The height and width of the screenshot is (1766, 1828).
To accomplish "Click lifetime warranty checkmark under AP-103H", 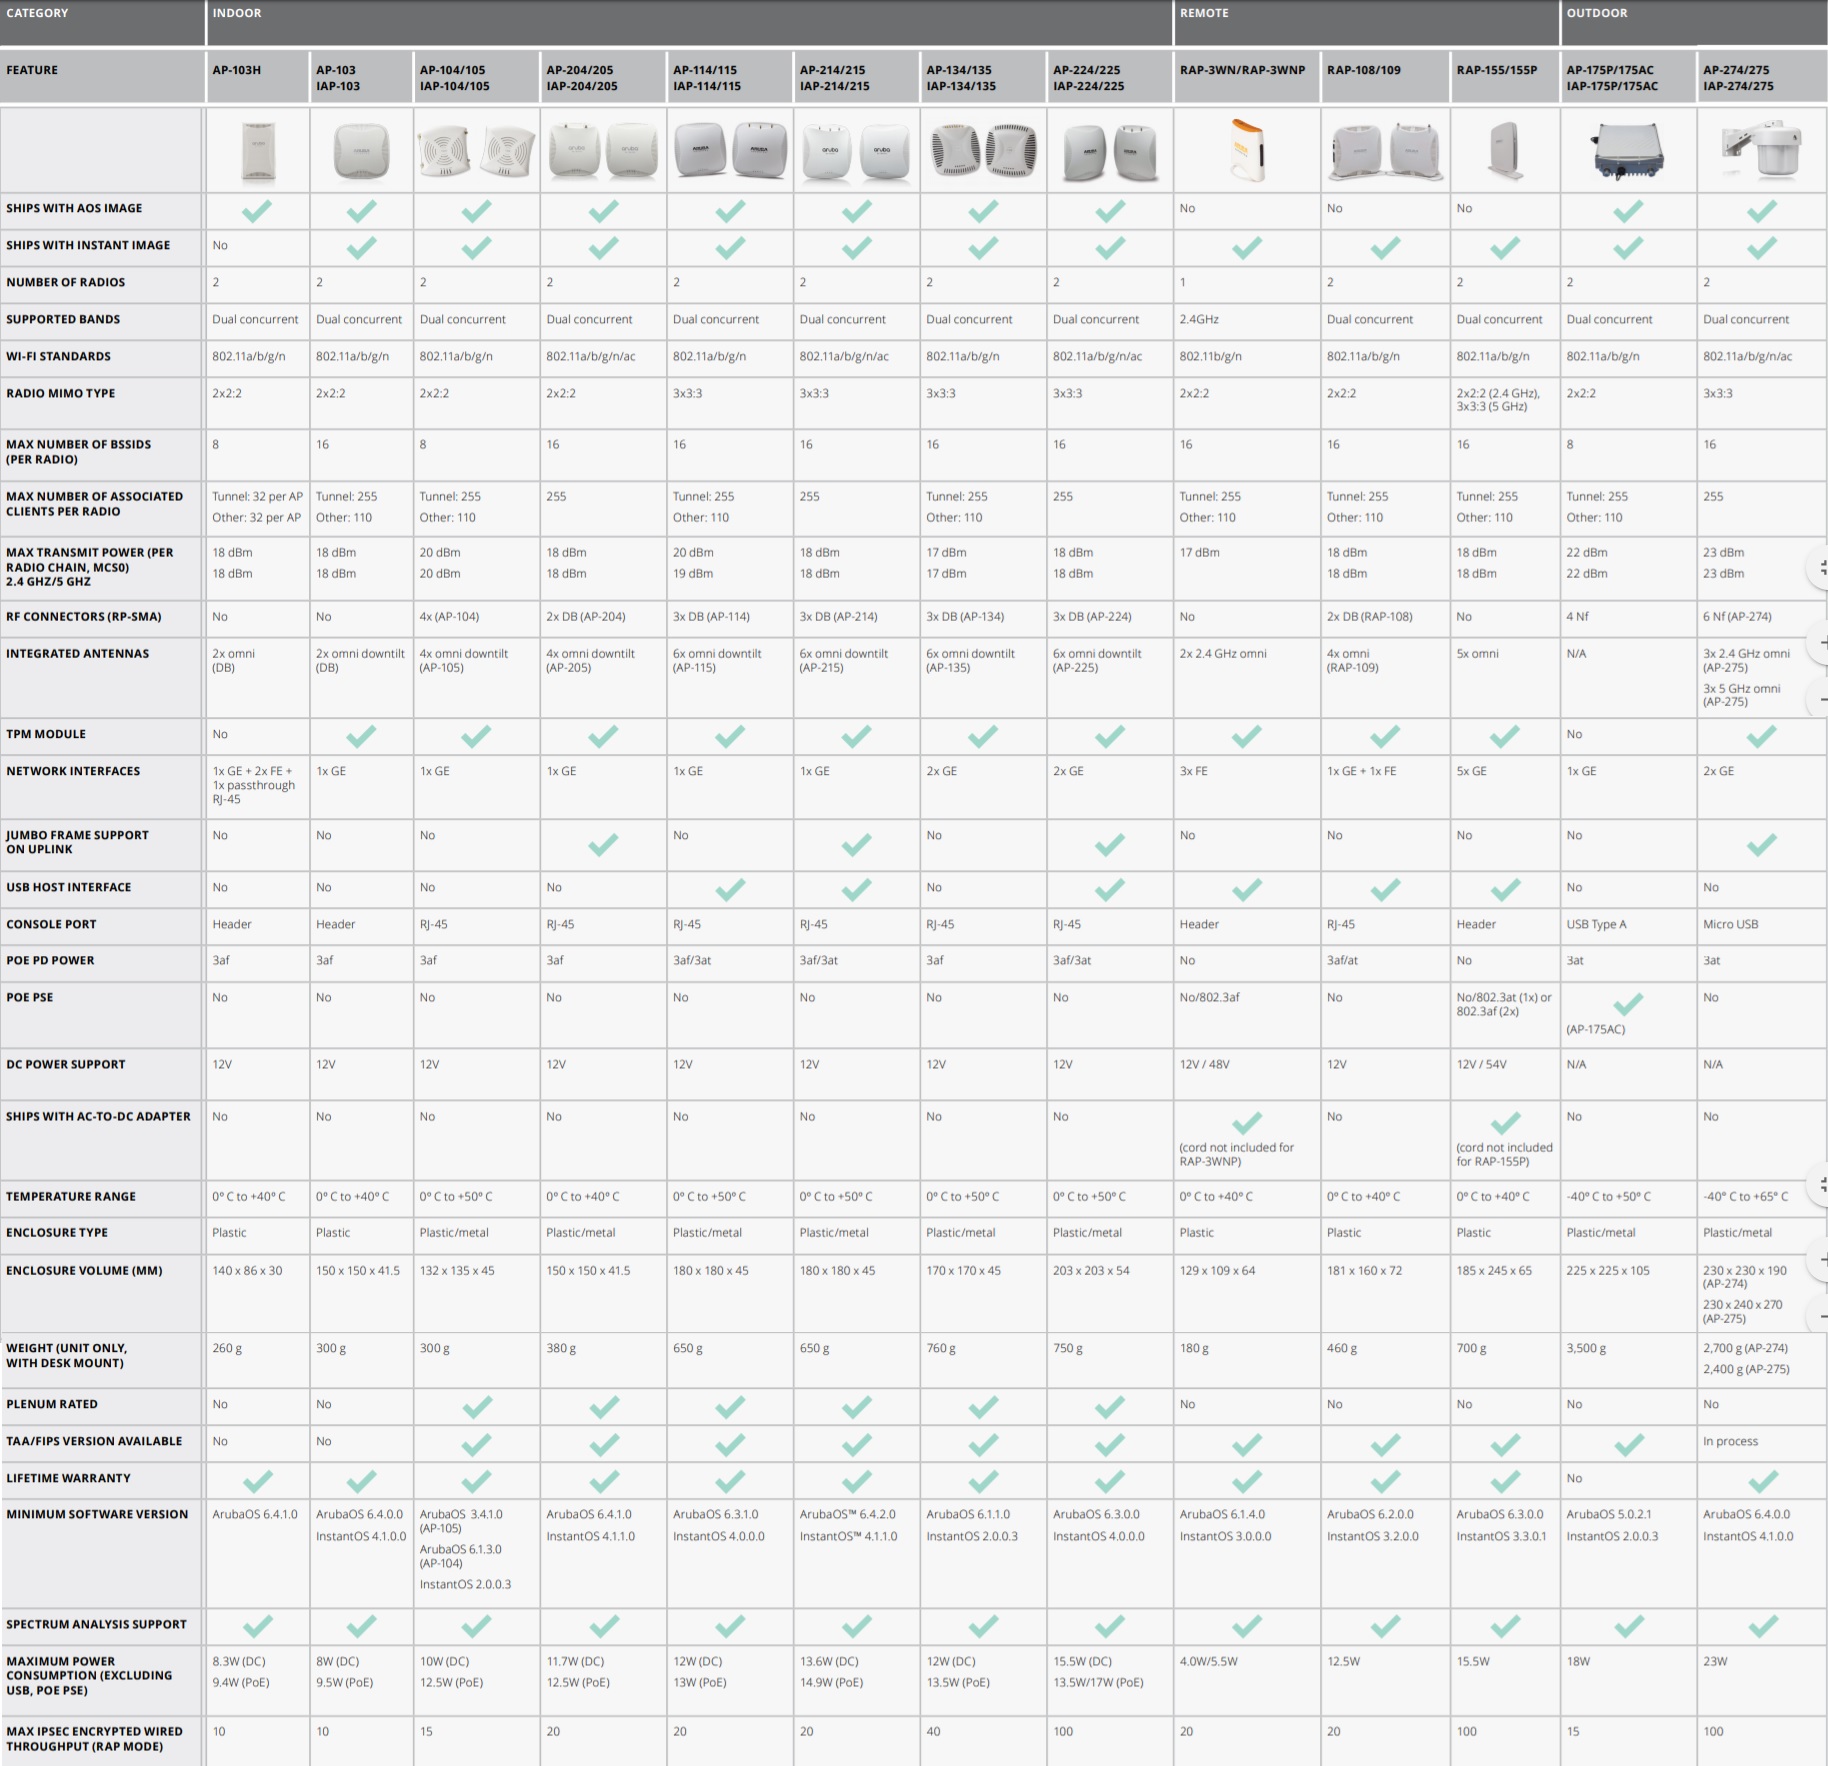I will coord(257,1480).
